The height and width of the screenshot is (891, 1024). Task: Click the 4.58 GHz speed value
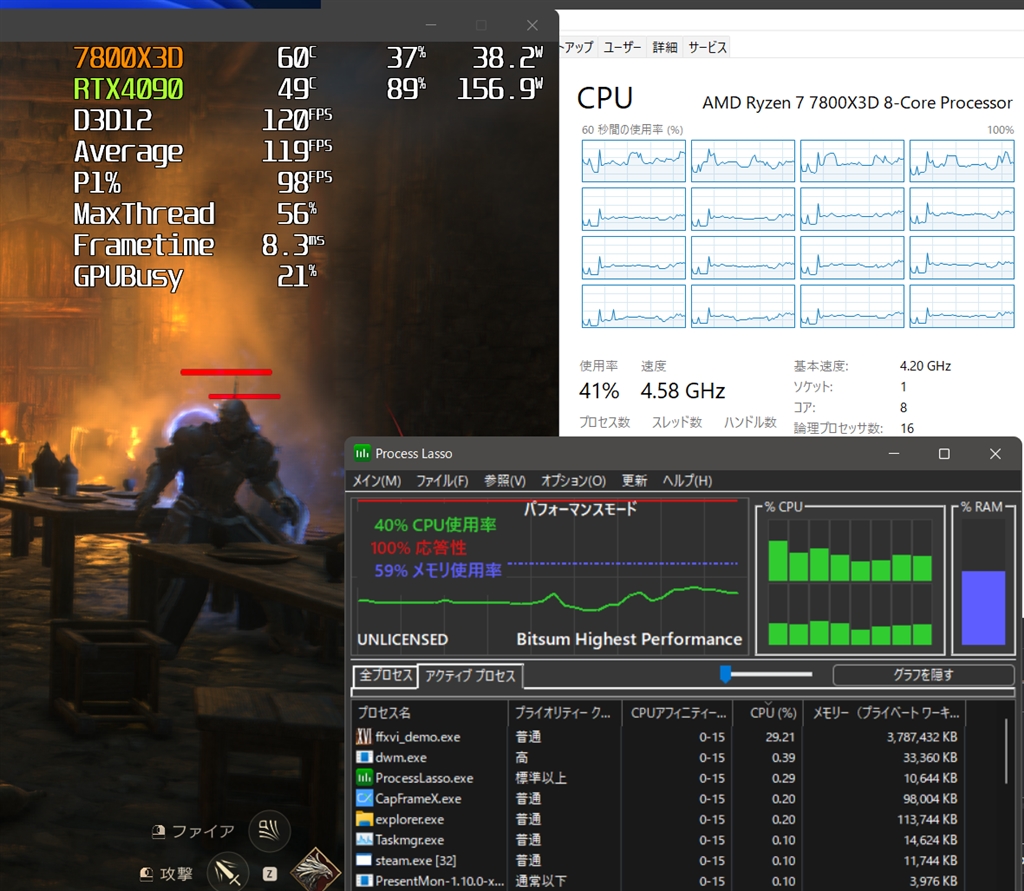pyautogui.click(x=682, y=391)
